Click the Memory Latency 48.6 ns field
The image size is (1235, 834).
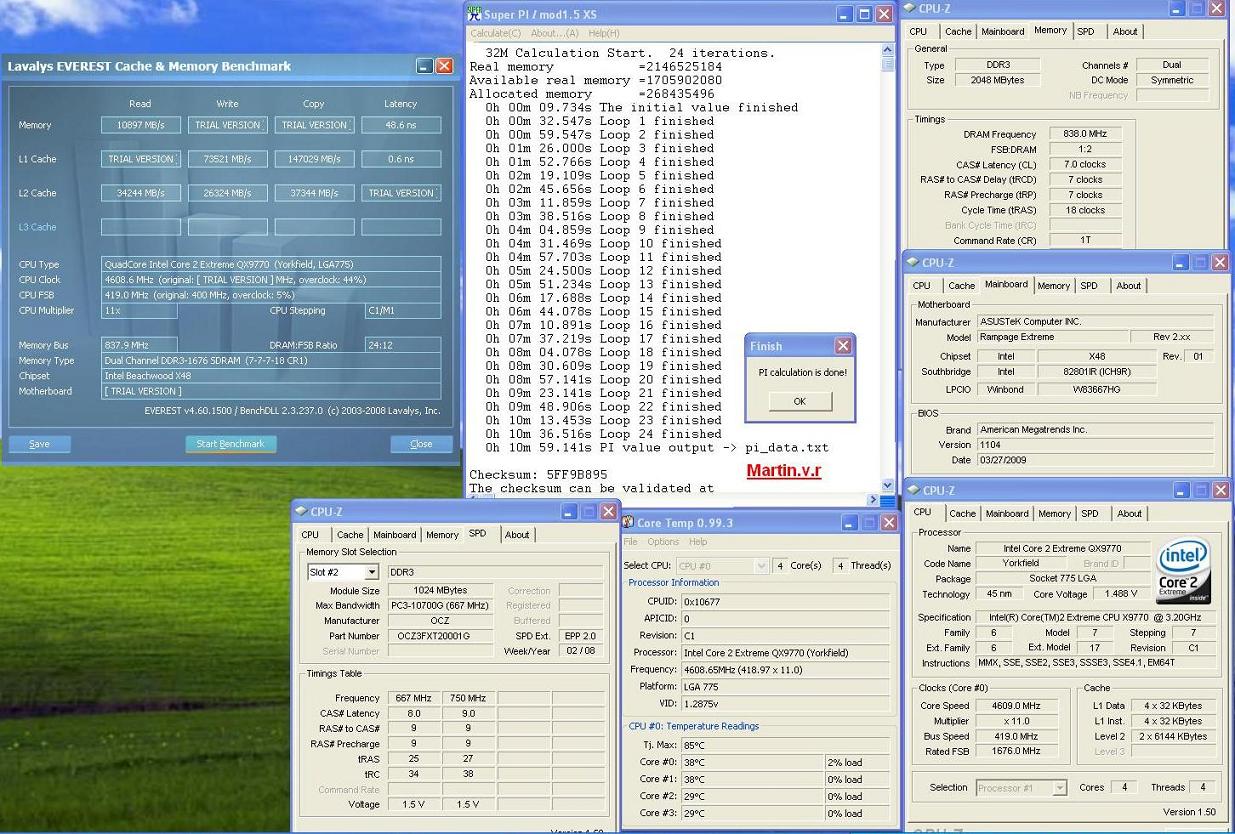[x=401, y=125]
